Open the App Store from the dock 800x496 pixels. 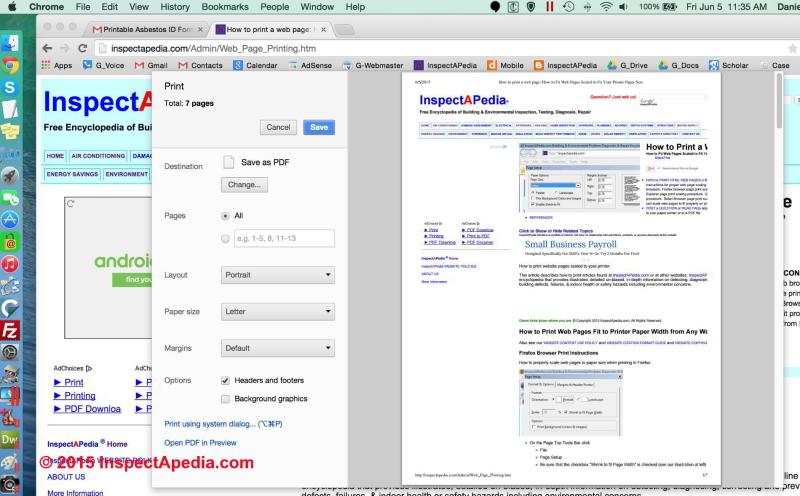coord(10,219)
